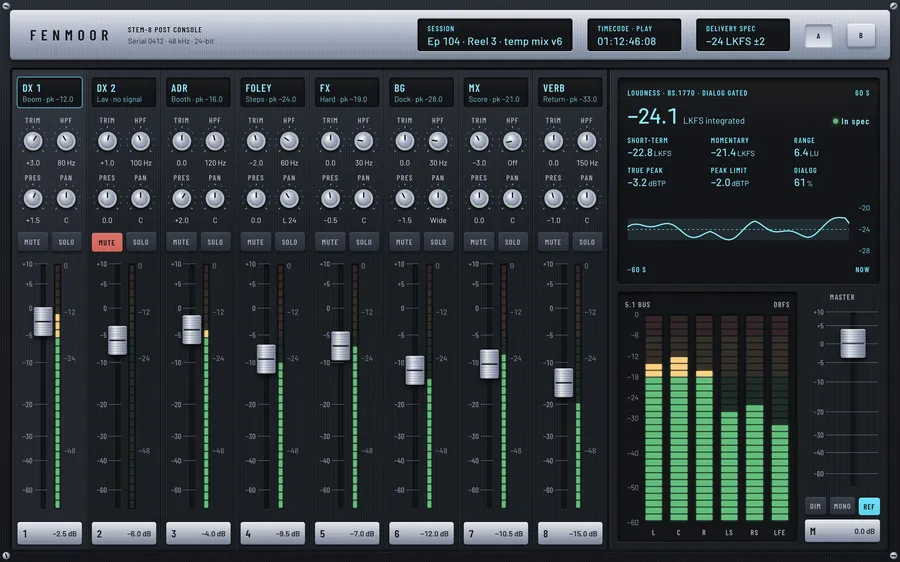Click the MASTER fader handle
The image size is (900, 562).
853,343
